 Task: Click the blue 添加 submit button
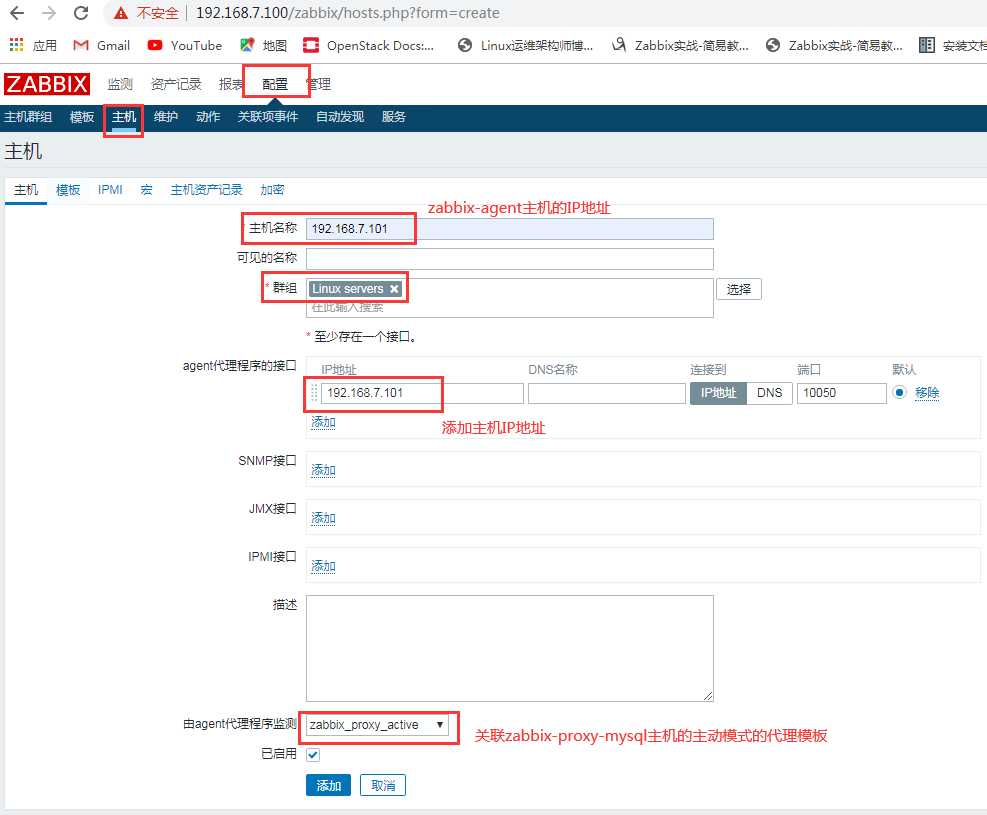(x=329, y=785)
